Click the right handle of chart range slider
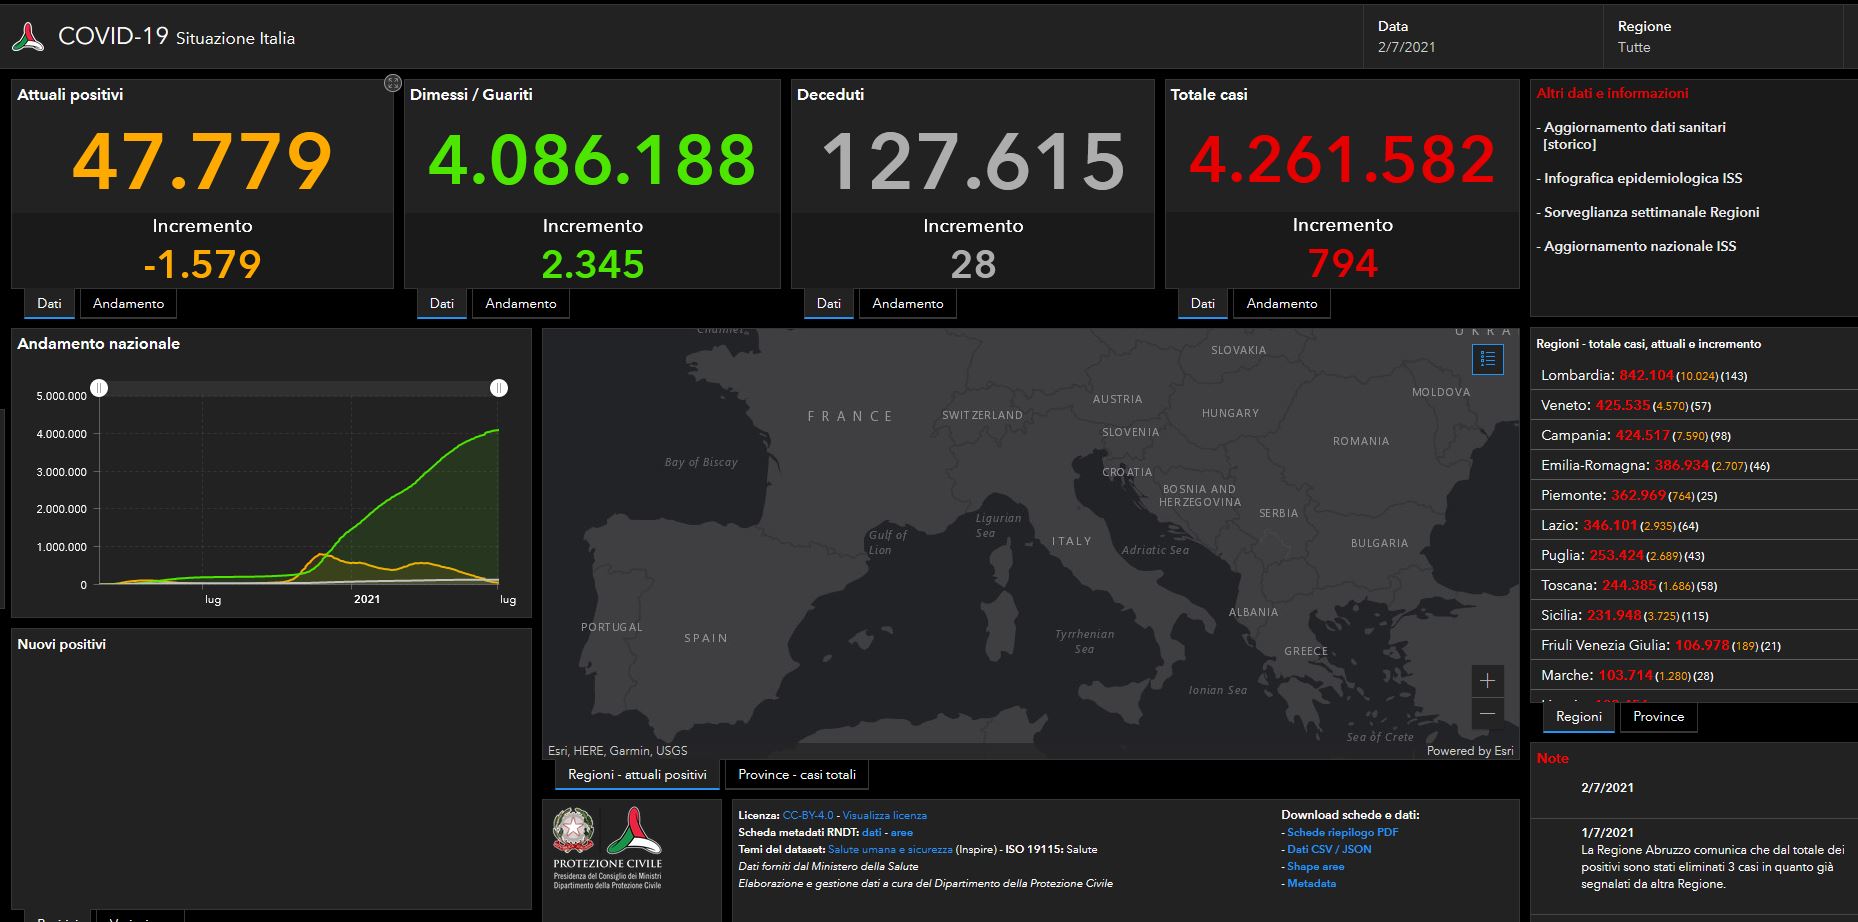1858x922 pixels. click(x=499, y=388)
